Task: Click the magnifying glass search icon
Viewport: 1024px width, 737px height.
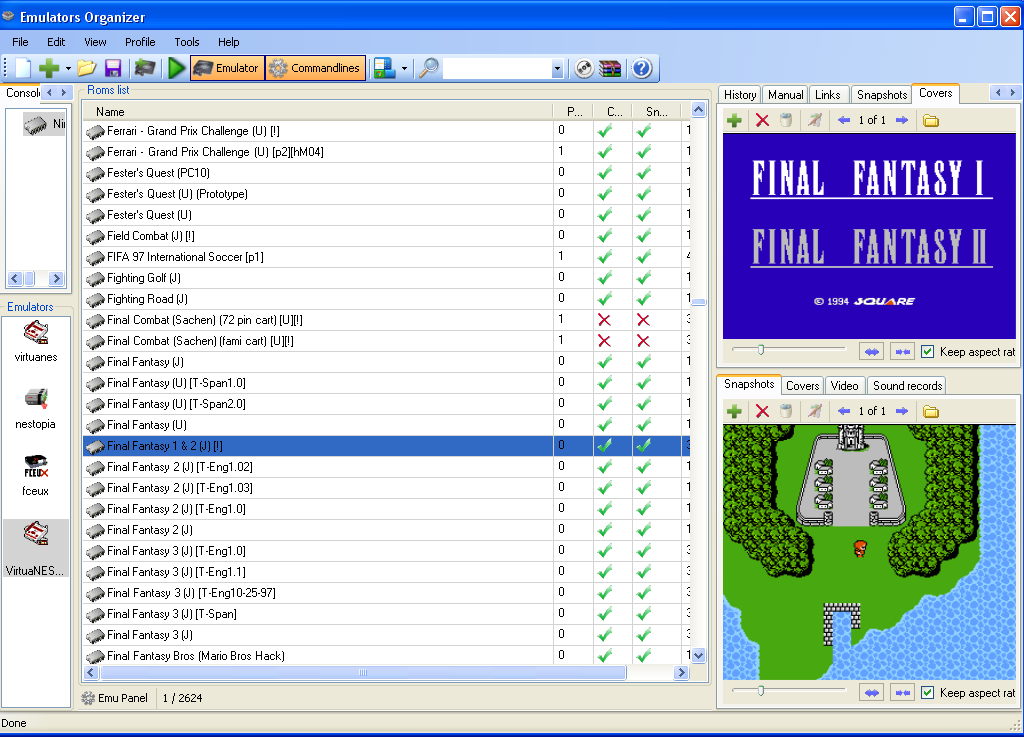Action: pos(429,68)
